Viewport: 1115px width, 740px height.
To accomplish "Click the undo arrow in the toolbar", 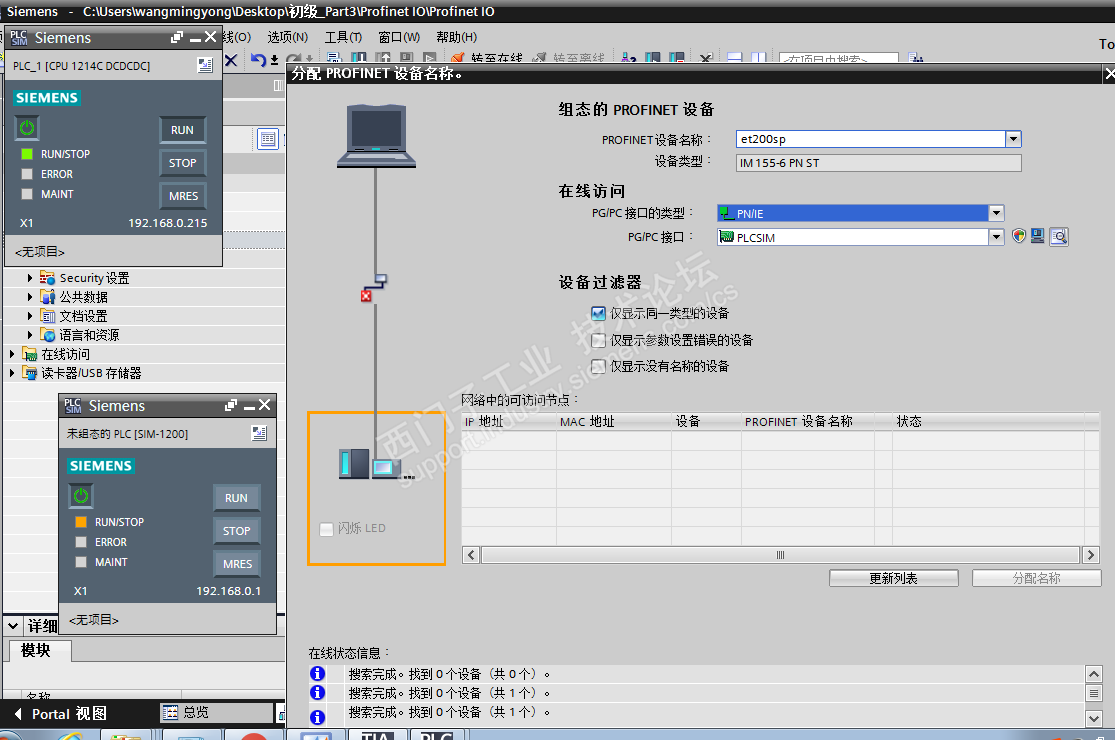I will click(258, 60).
